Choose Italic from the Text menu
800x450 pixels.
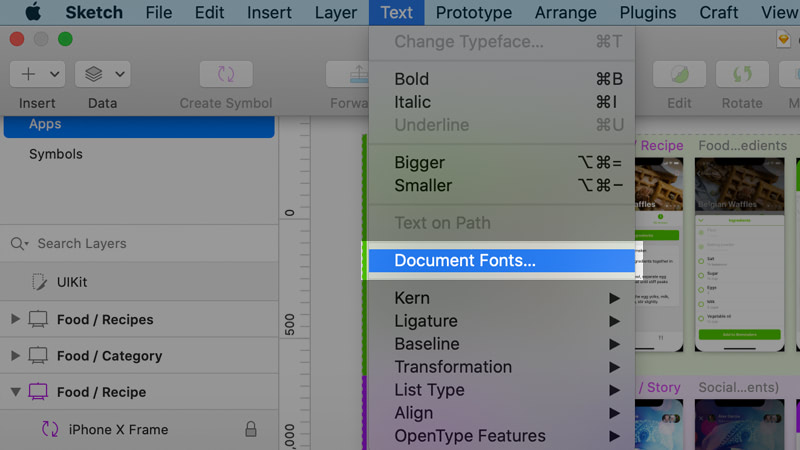(x=502, y=102)
